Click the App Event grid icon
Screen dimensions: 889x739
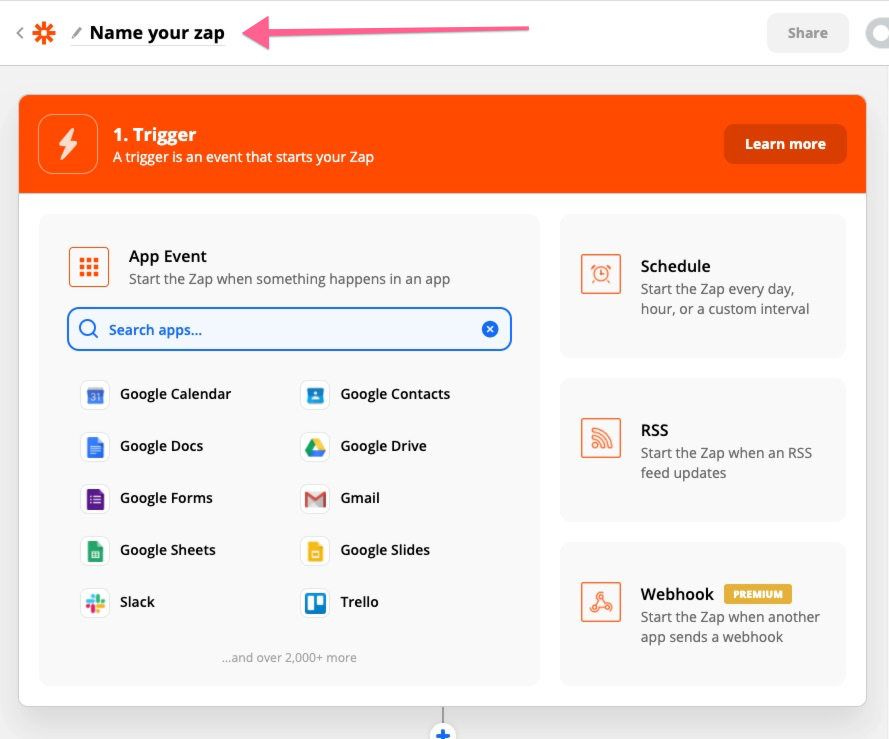pyautogui.click(x=89, y=267)
